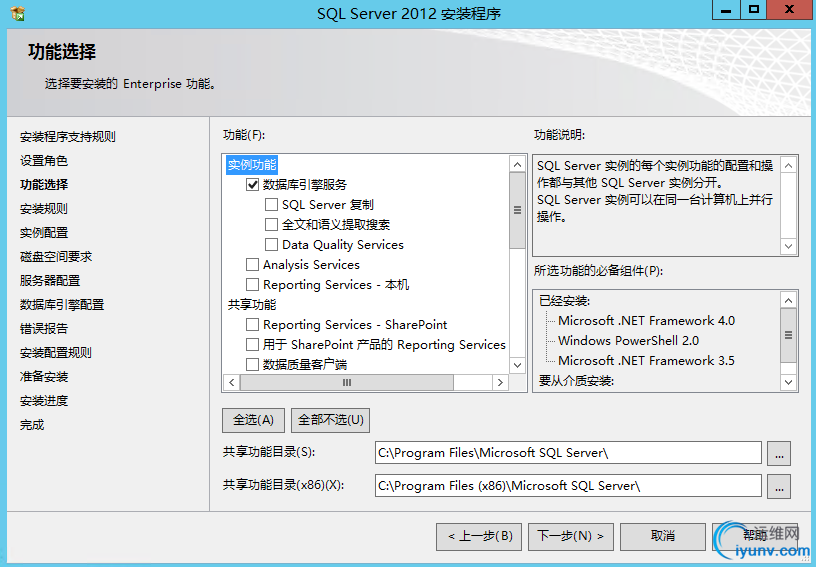Viewport: 816px width, 567px height.
Task: Click the prerequisites list scroll down arrow
Action: click(789, 382)
